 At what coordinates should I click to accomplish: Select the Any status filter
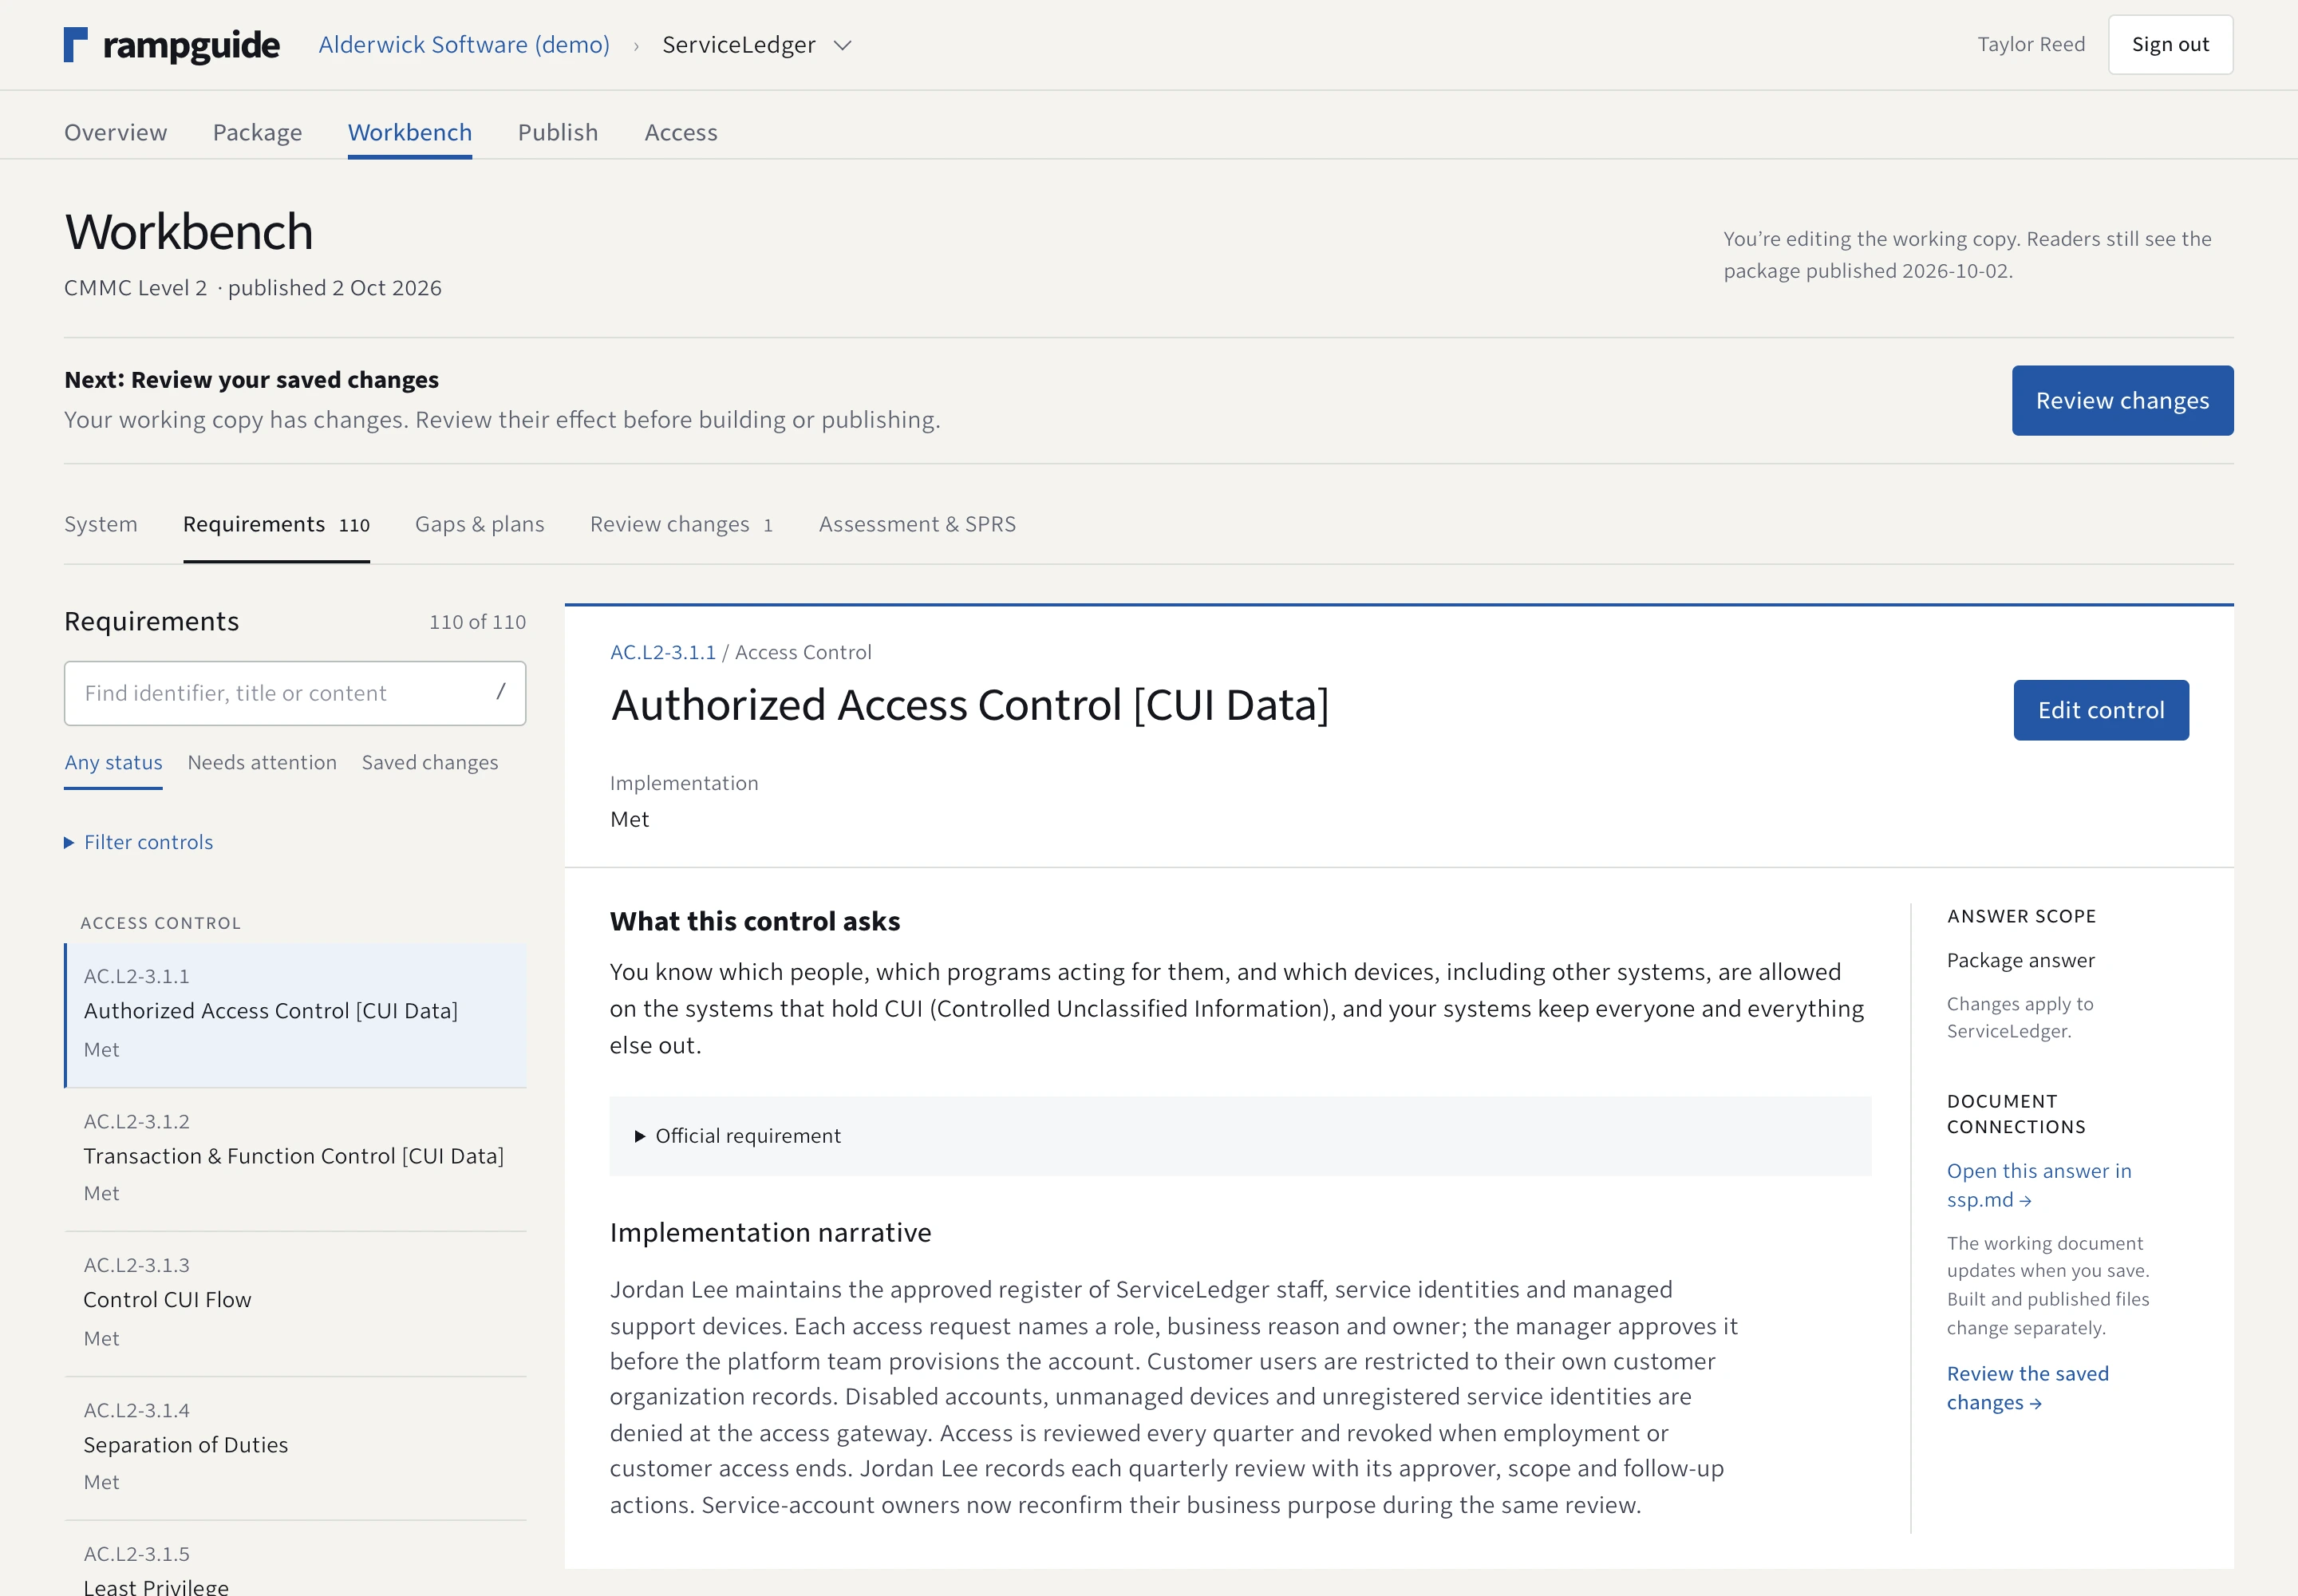(114, 763)
